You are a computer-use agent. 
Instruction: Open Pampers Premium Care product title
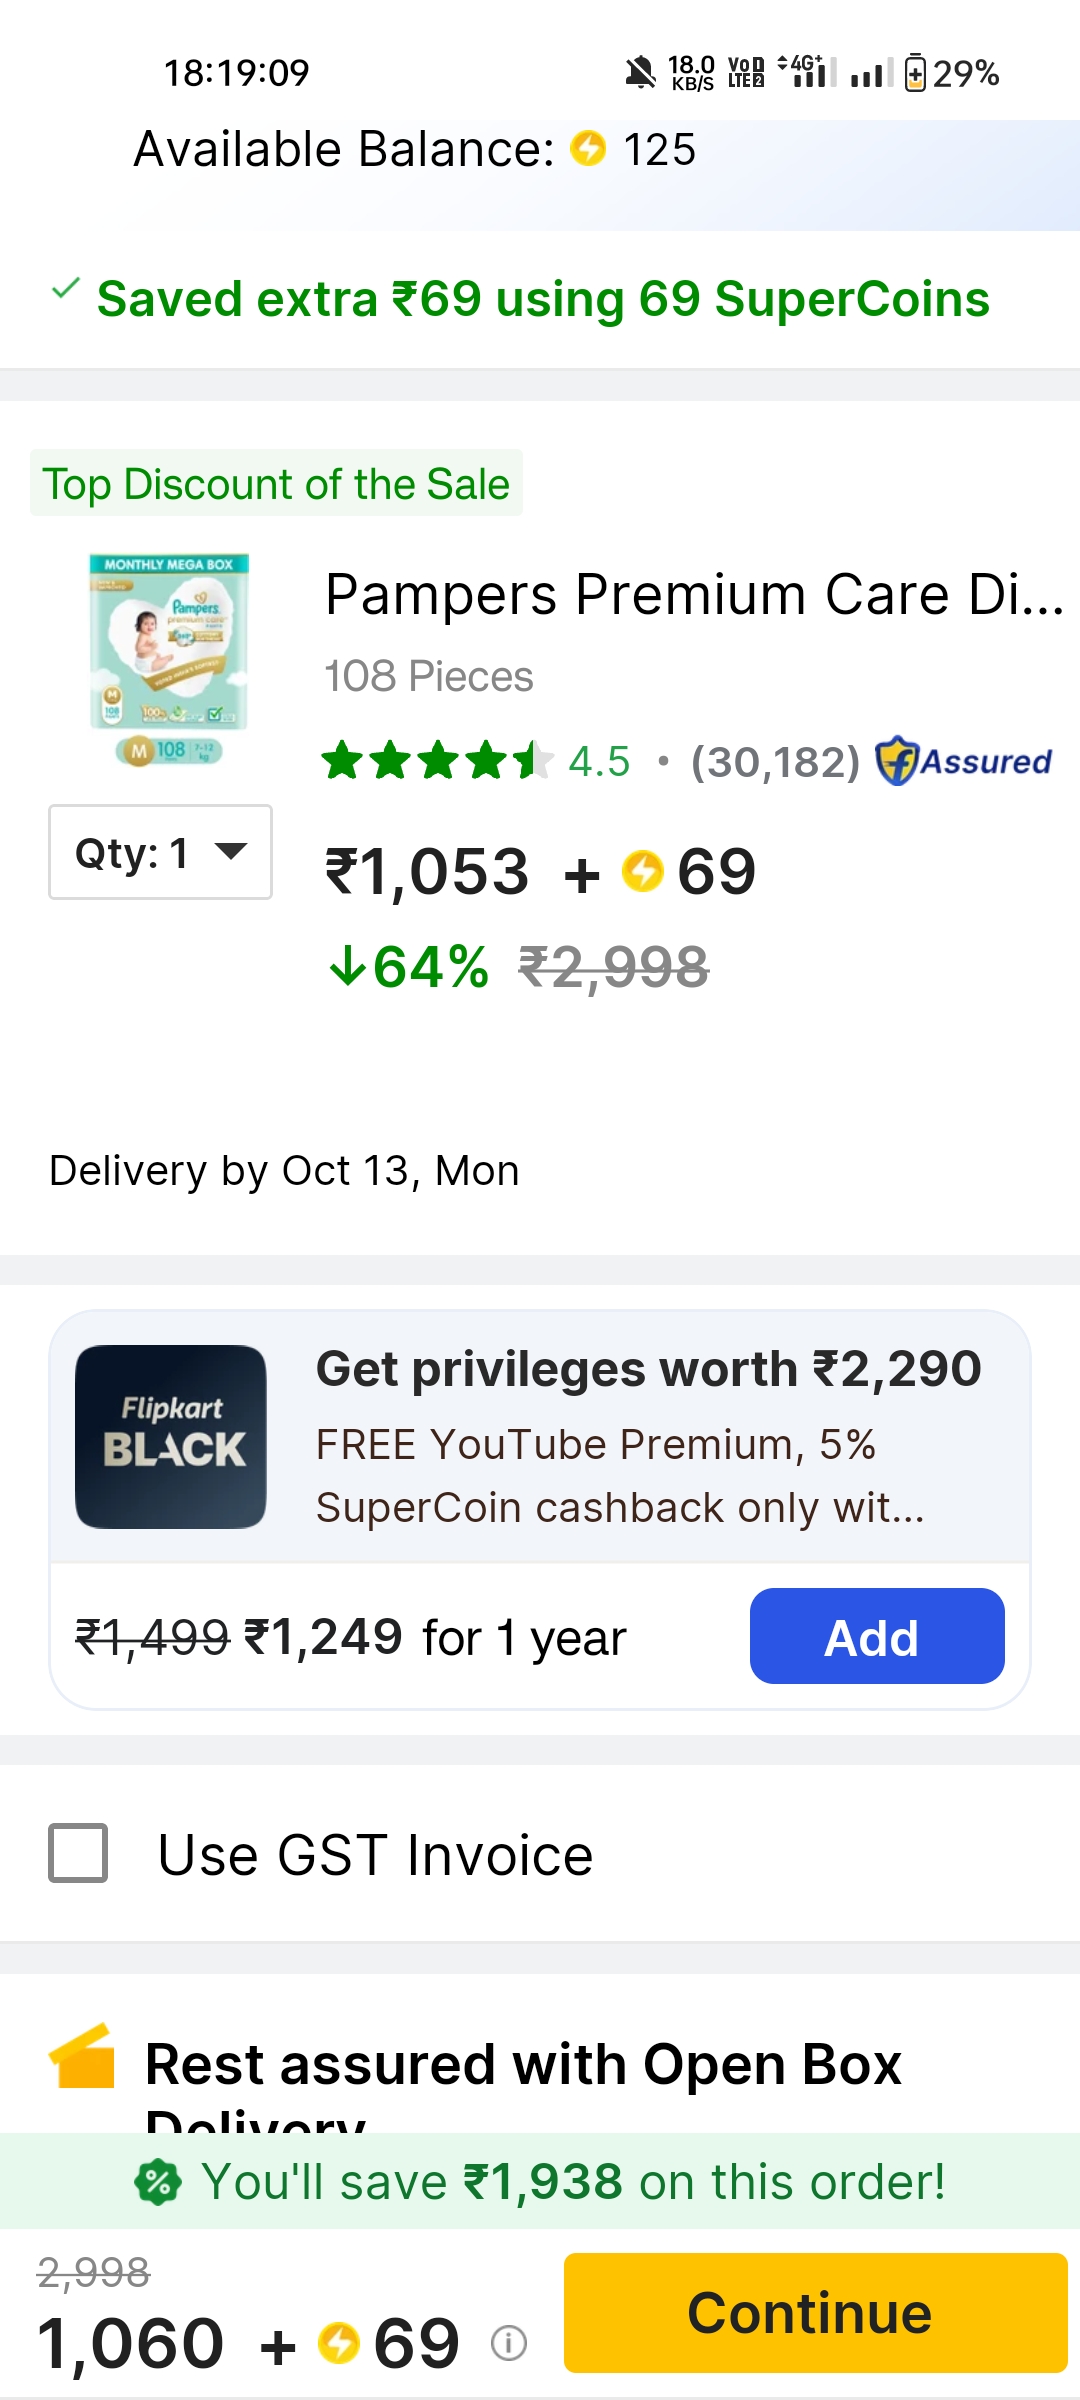[694, 595]
